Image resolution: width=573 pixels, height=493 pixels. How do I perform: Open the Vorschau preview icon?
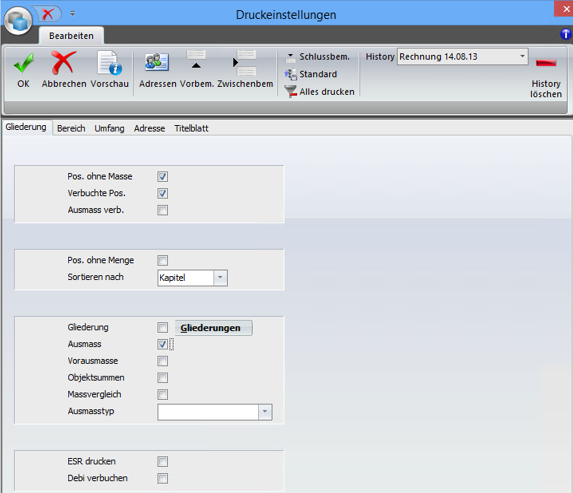point(109,63)
